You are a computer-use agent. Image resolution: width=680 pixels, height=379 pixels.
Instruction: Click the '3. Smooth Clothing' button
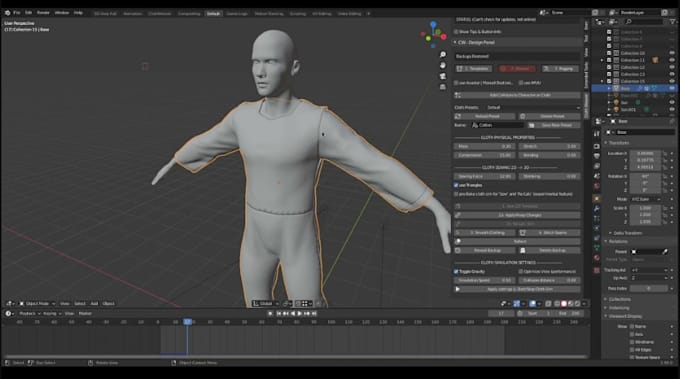click(484, 233)
